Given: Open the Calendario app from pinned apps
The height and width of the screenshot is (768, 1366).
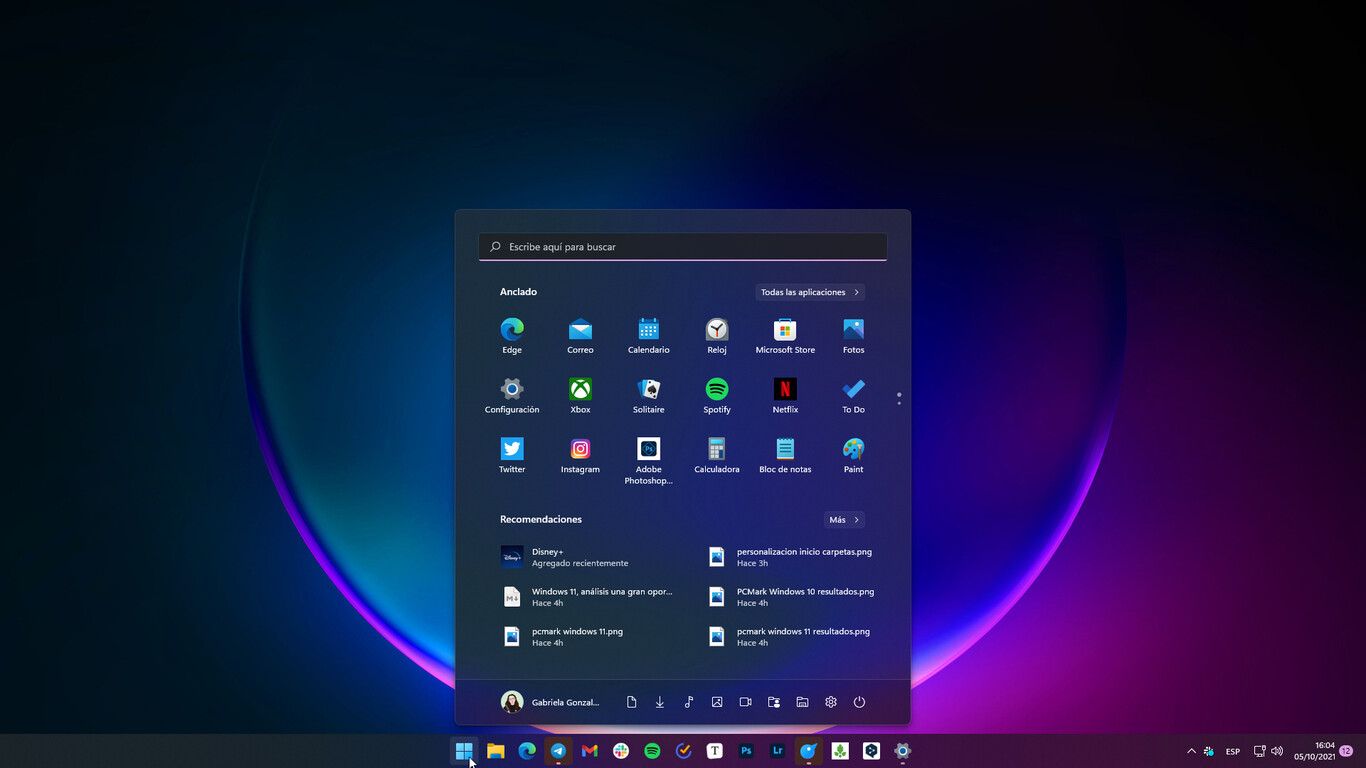Looking at the screenshot, I should click(x=648, y=330).
